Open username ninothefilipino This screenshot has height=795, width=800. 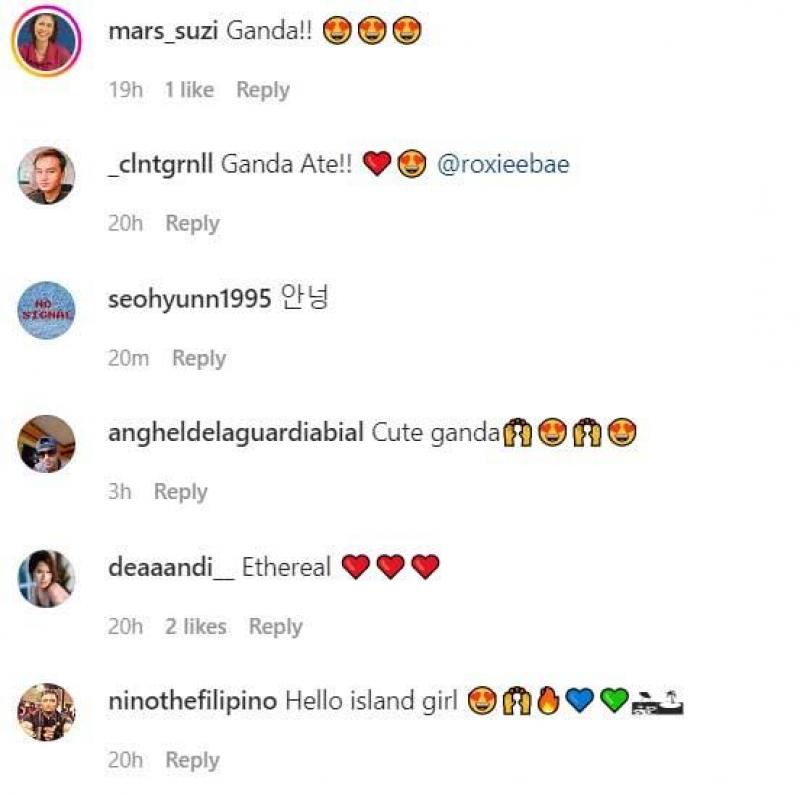pyautogui.click(x=193, y=701)
